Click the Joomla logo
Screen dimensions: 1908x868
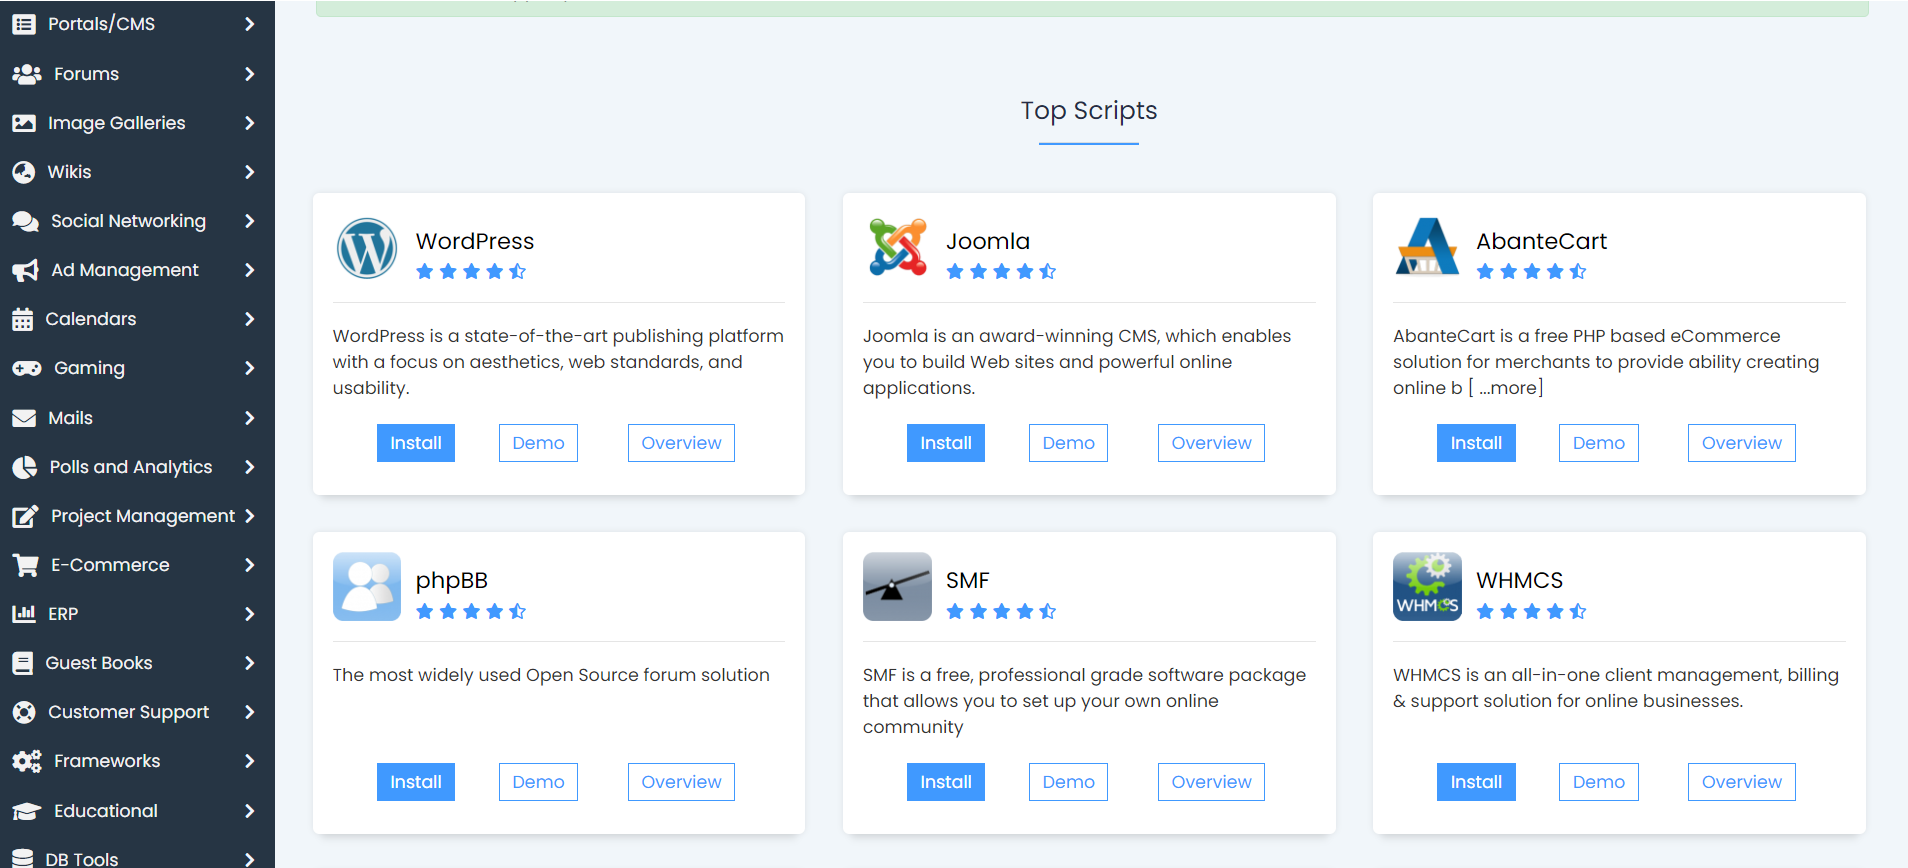(897, 247)
